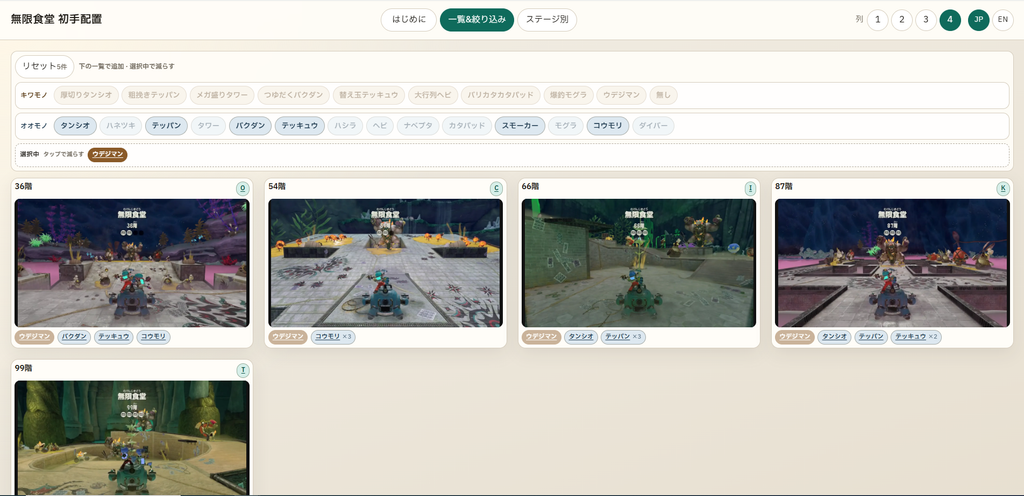Viewport: 1024px width, 496px height.
Task: Toggle the バリカタカタパッド filter chip
Action: coord(501,95)
